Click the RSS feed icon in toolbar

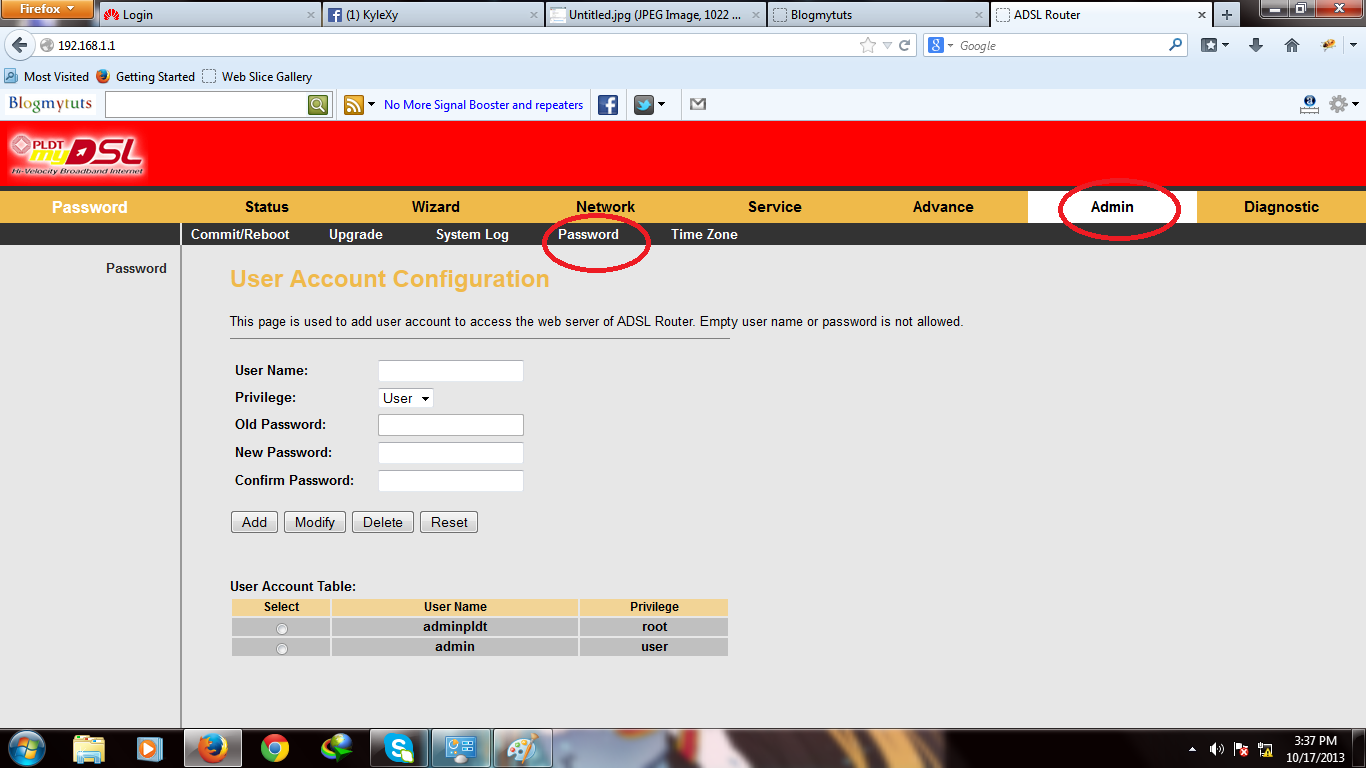(353, 104)
